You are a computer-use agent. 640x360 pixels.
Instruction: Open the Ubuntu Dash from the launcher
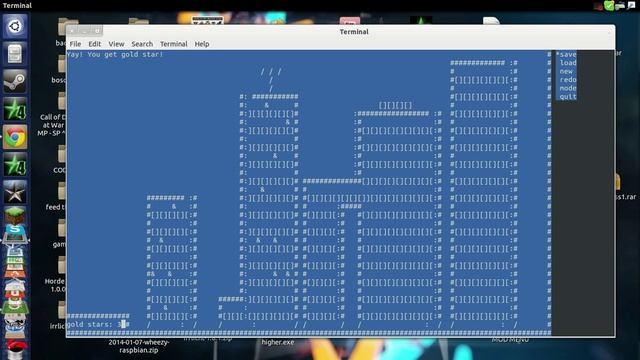15,27
